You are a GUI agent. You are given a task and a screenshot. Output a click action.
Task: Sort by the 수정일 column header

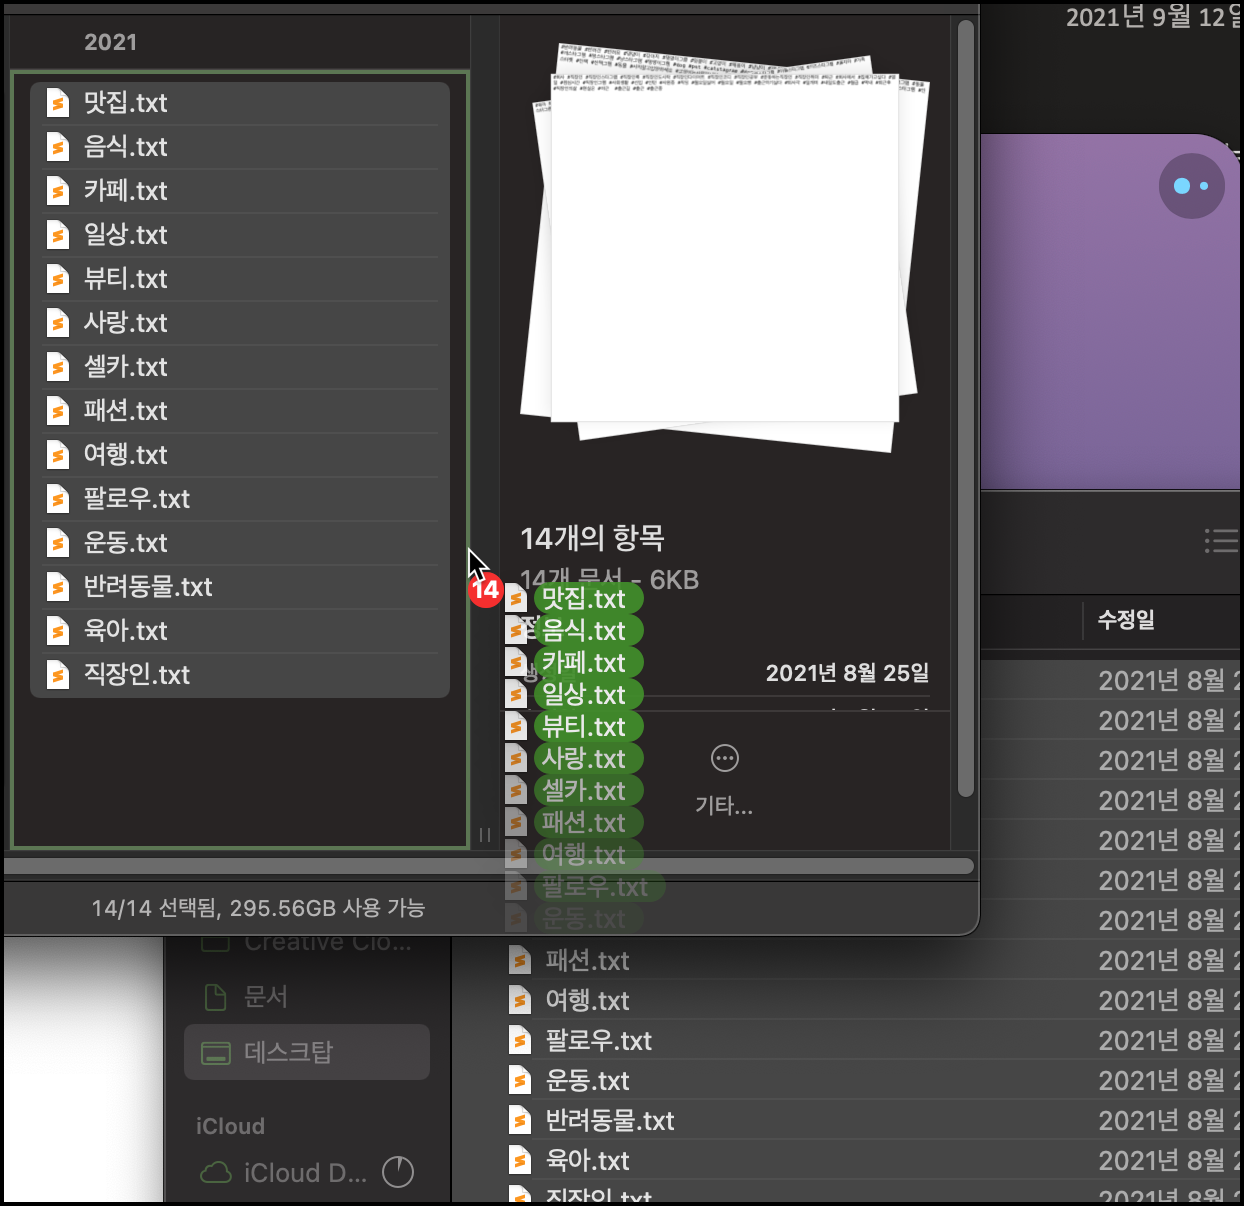click(x=1126, y=620)
